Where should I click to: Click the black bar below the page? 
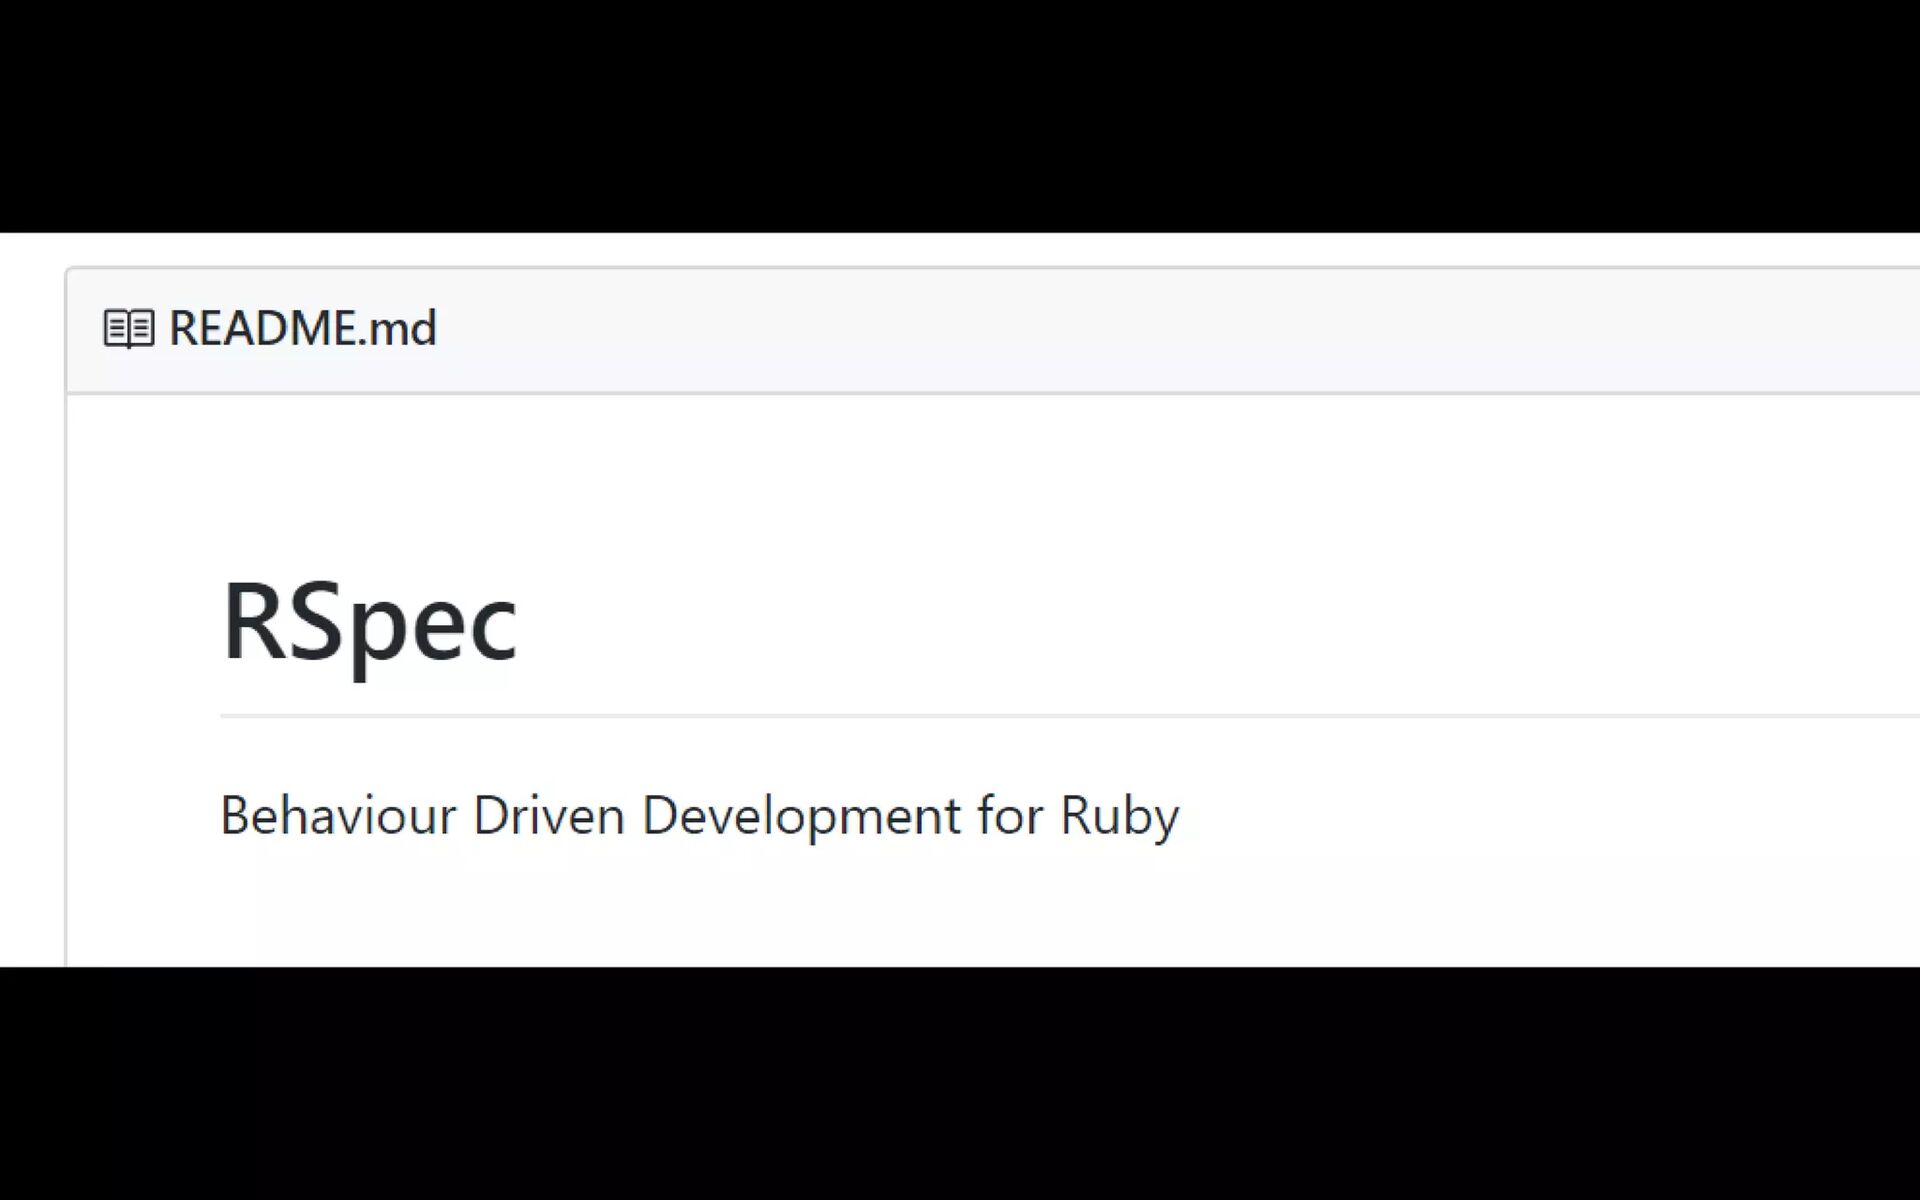click(x=960, y=1085)
